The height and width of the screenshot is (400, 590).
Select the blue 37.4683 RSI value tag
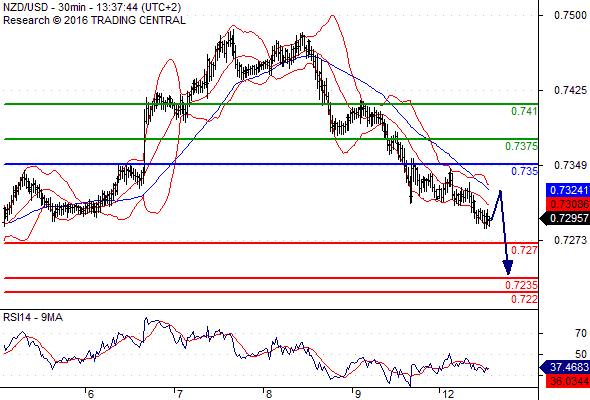[x=566, y=367]
